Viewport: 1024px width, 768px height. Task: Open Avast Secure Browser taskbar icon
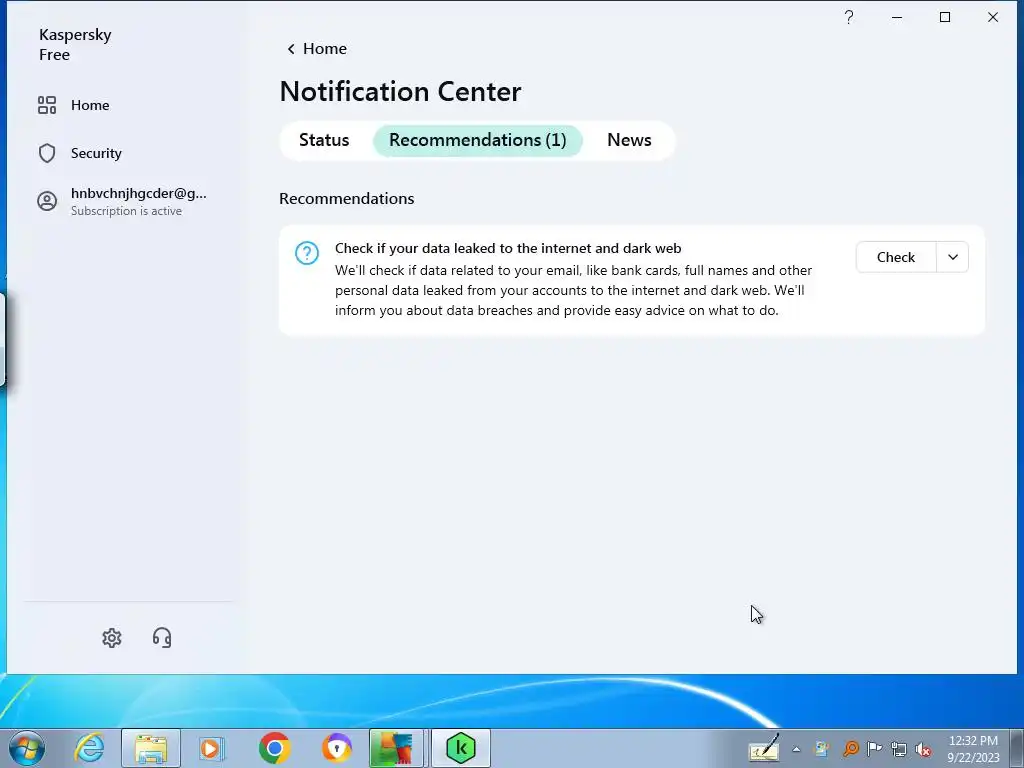click(337, 748)
